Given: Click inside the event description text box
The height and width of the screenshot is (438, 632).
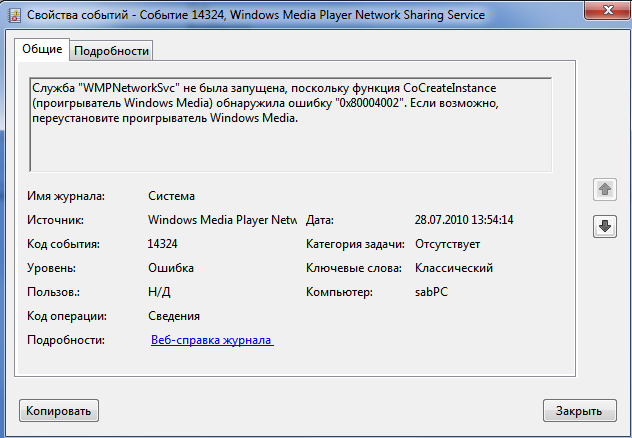Looking at the screenshot, I should pyautogui.click(x=291, y=125).
